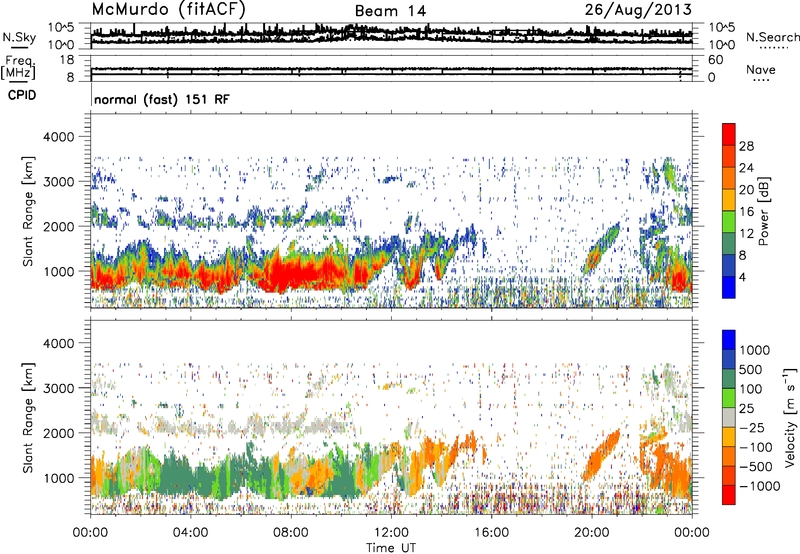Click the '28' tick on power color bar

[746, 146]
